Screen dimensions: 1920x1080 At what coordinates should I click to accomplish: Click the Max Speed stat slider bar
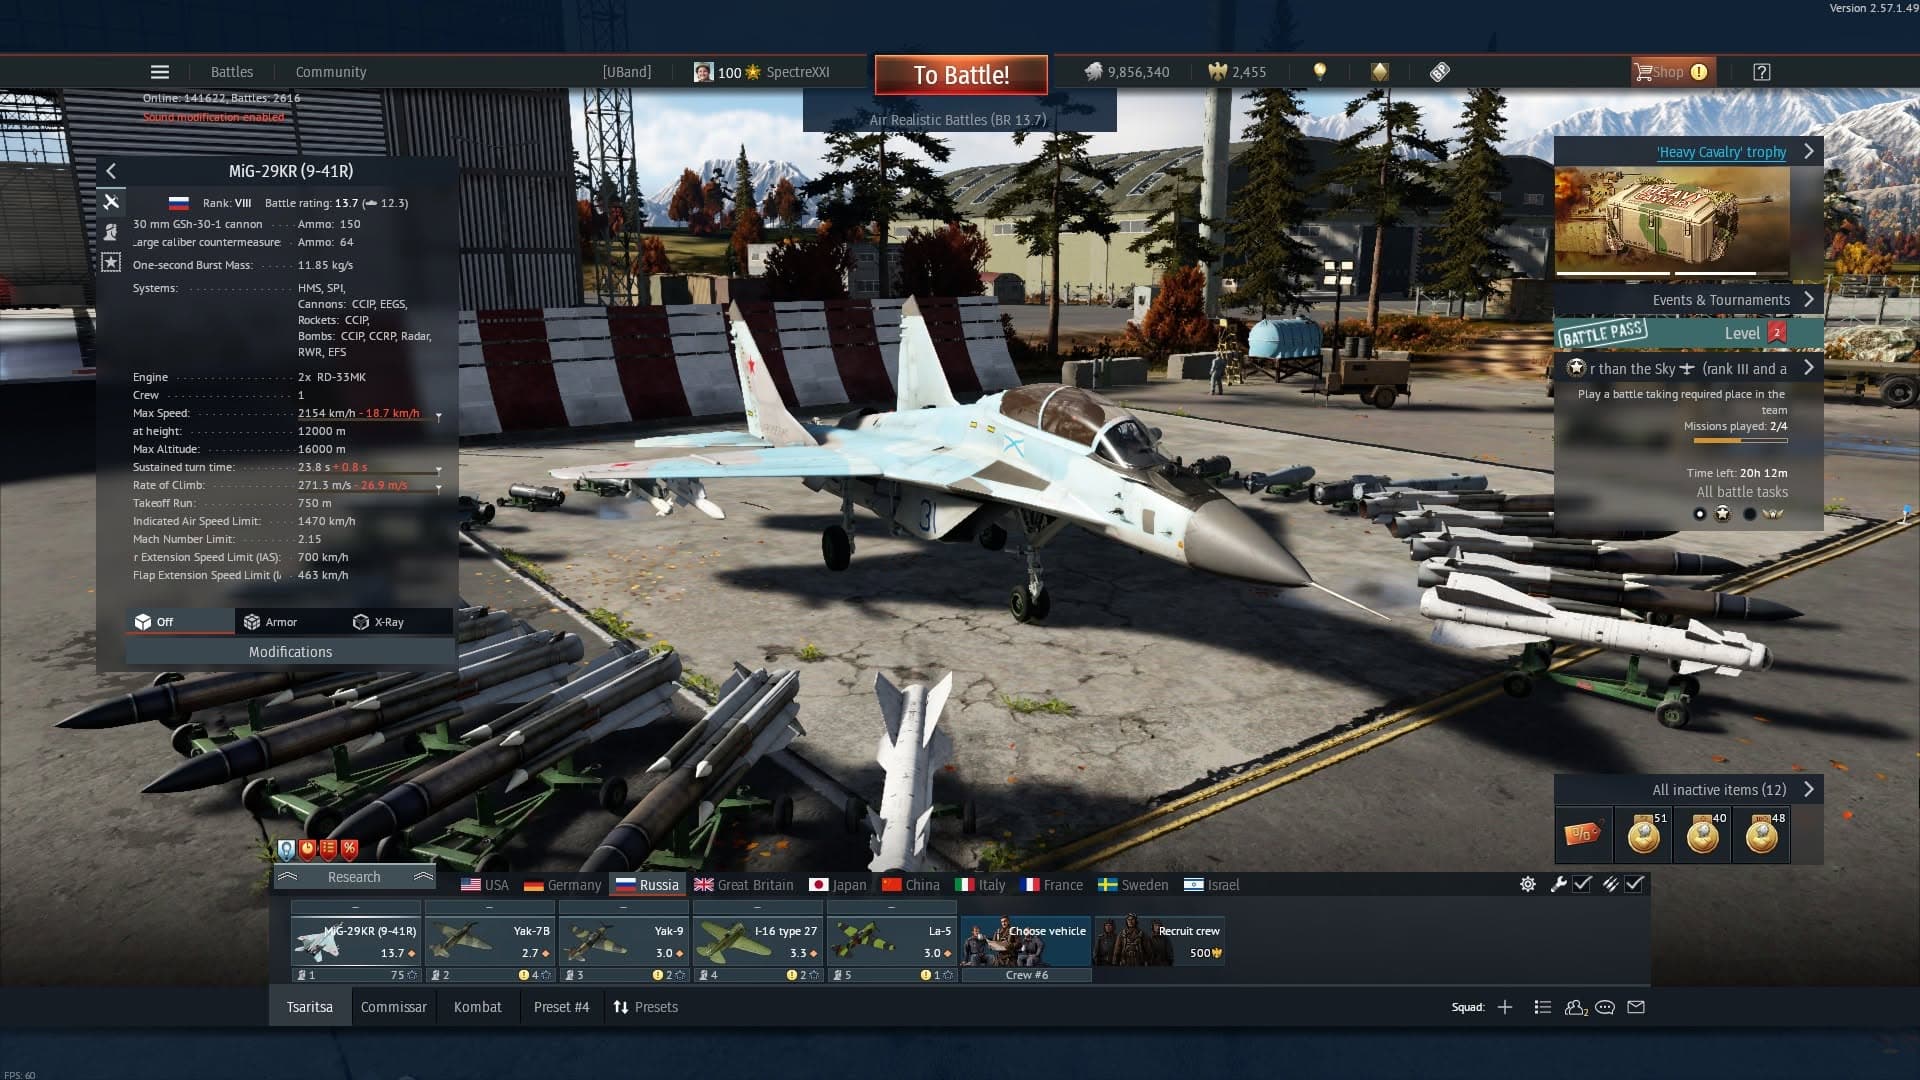pos(369,420)
